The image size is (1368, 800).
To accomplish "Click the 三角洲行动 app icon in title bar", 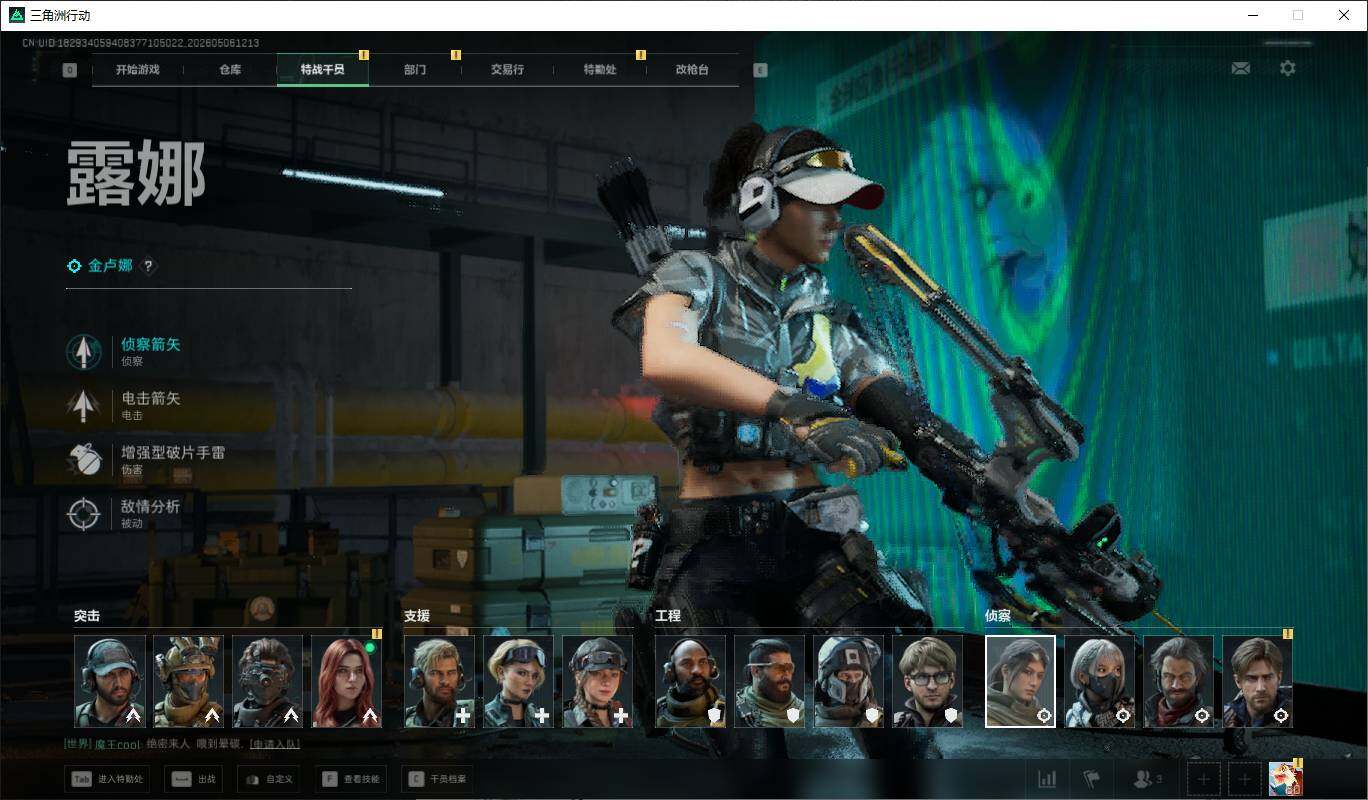I will point(16,15).
